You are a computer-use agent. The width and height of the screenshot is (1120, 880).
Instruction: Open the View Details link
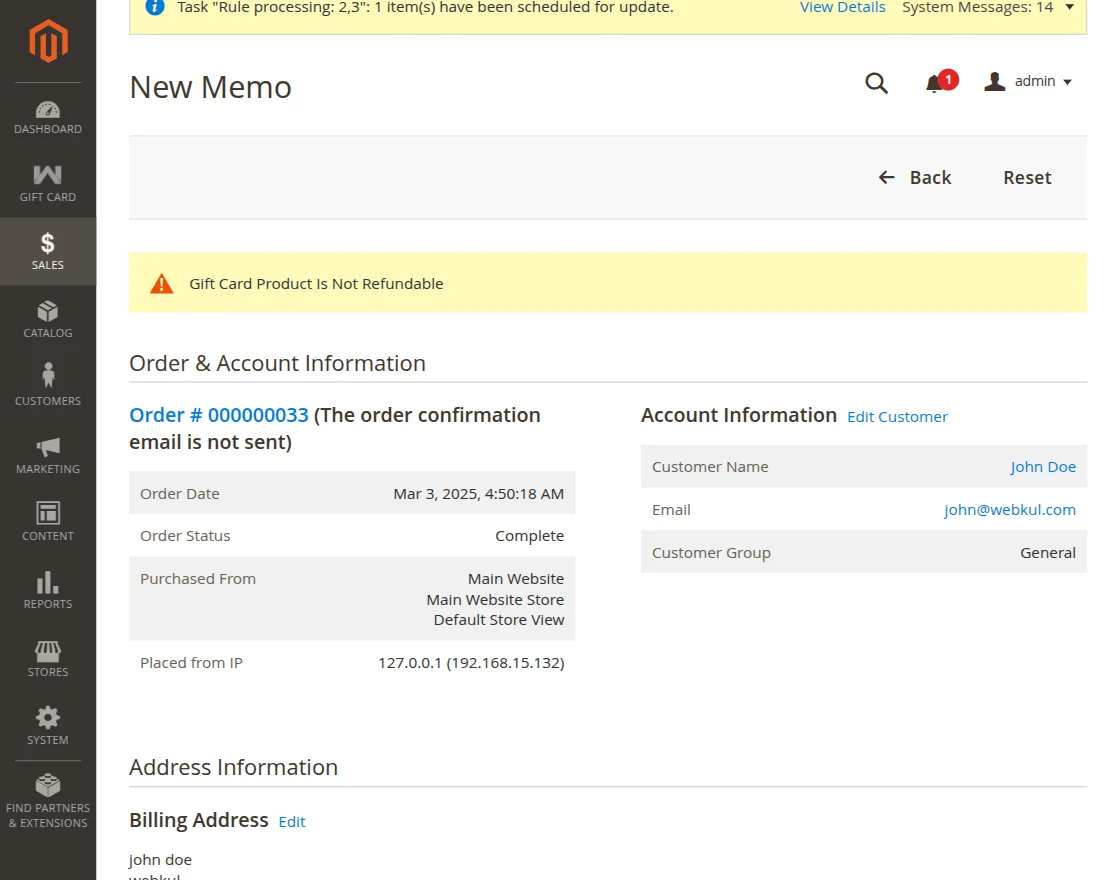[x=842, y=8]
